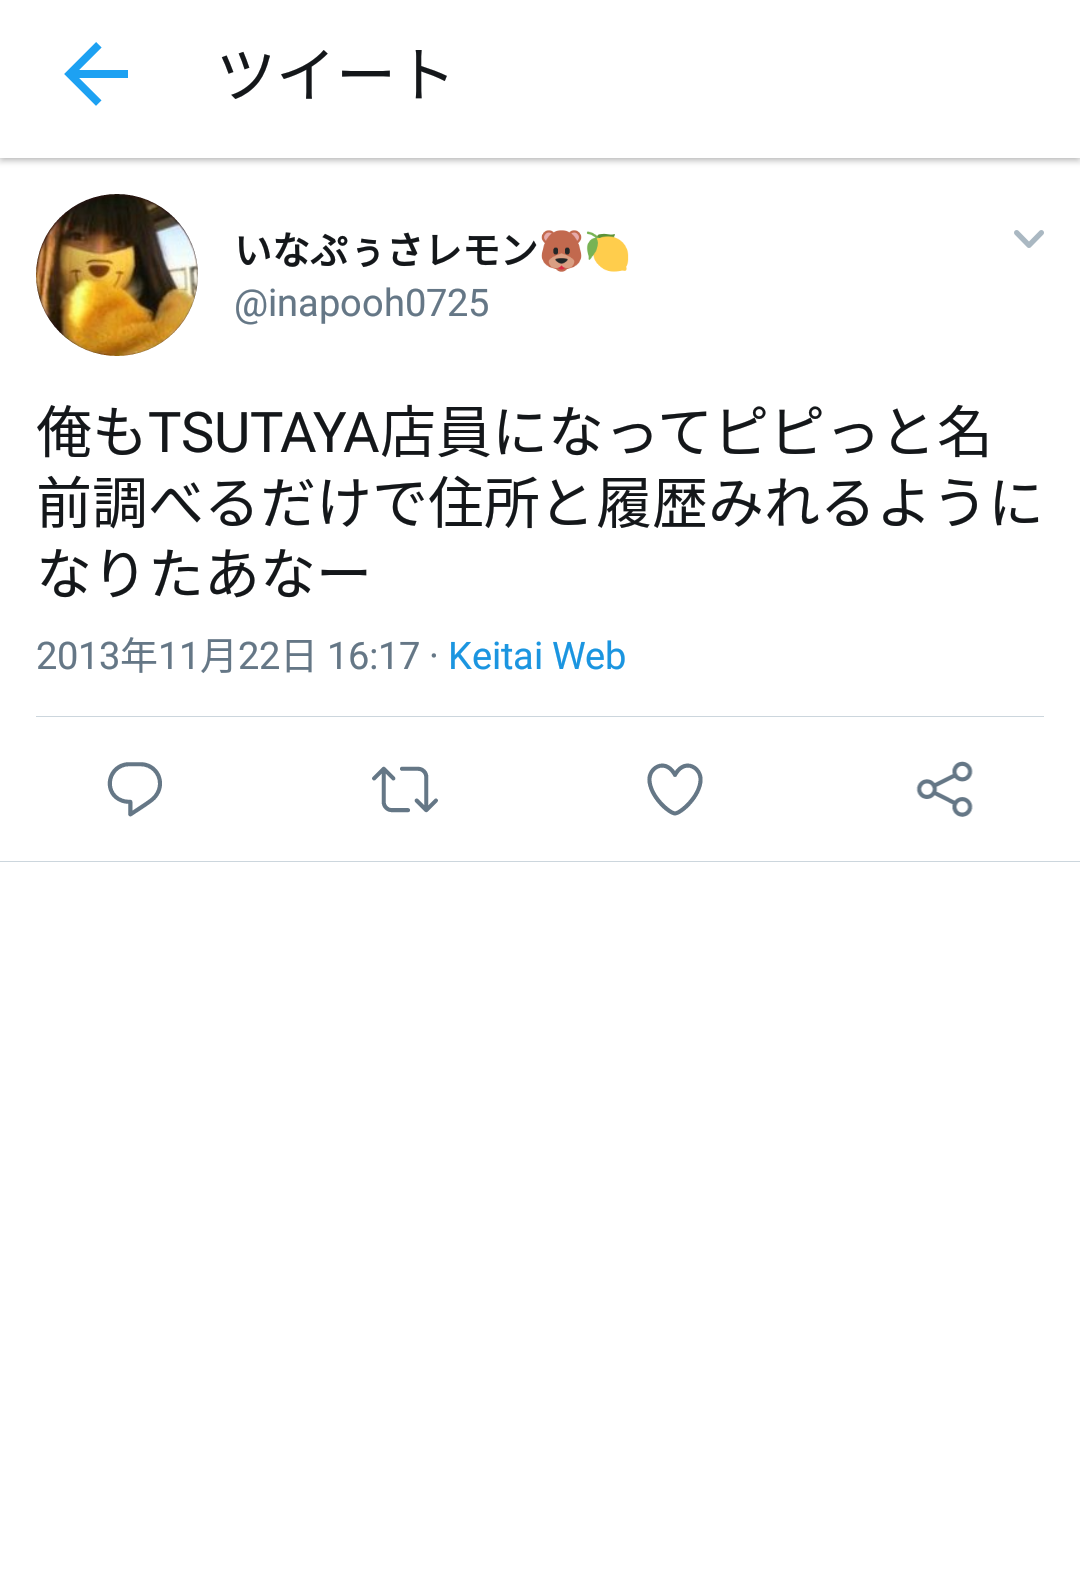Click the last tweet line なりたあなー
Viewport: 1080px width, 1585px height.
[x=203, y=573]
